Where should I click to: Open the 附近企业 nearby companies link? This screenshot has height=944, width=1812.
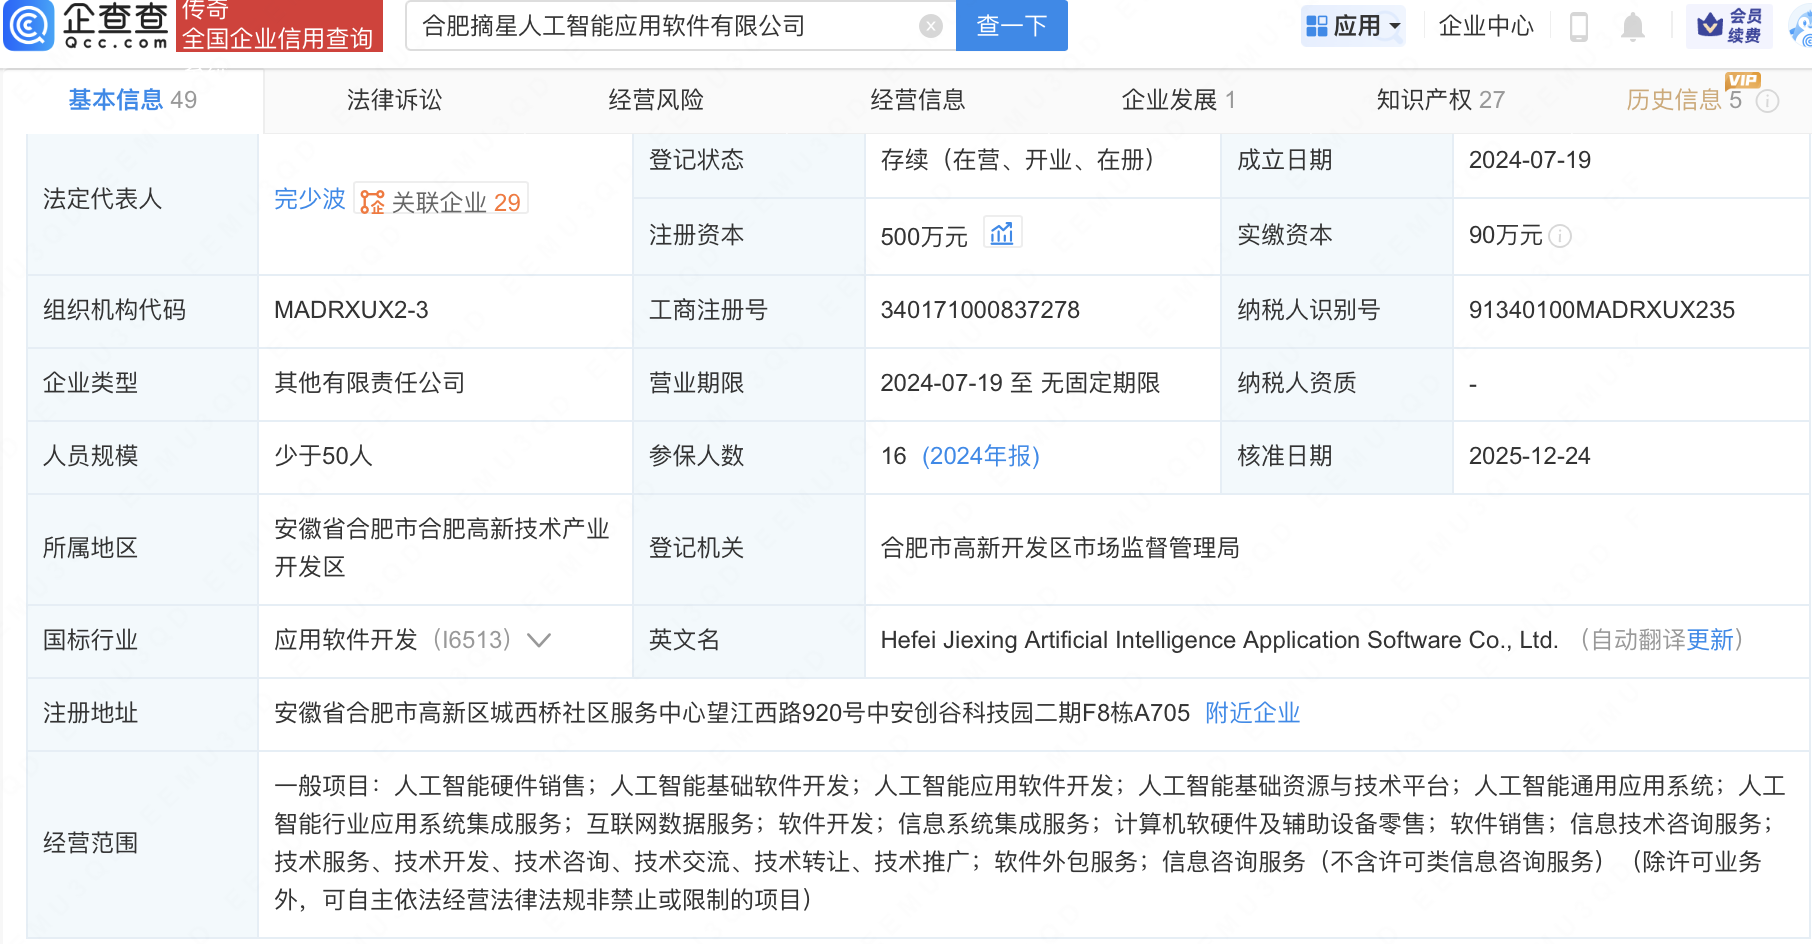(1252, 713)
